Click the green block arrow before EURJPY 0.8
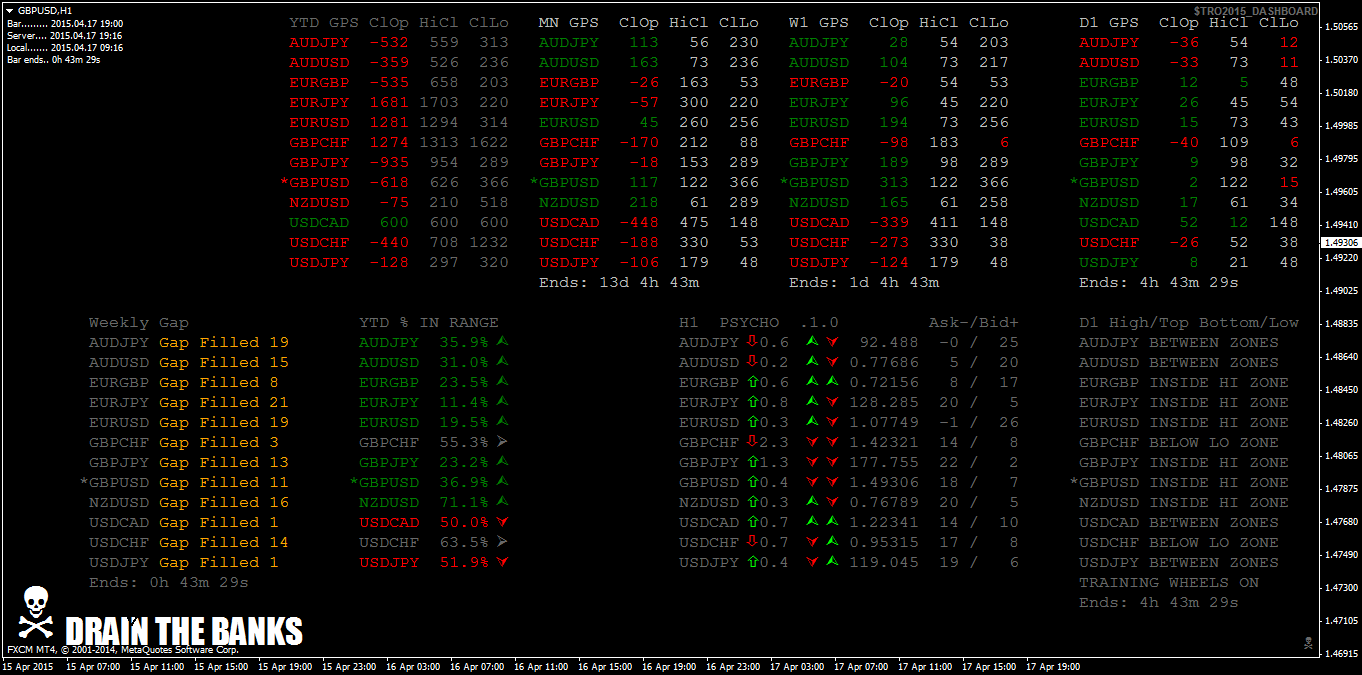 click(753, 402)
